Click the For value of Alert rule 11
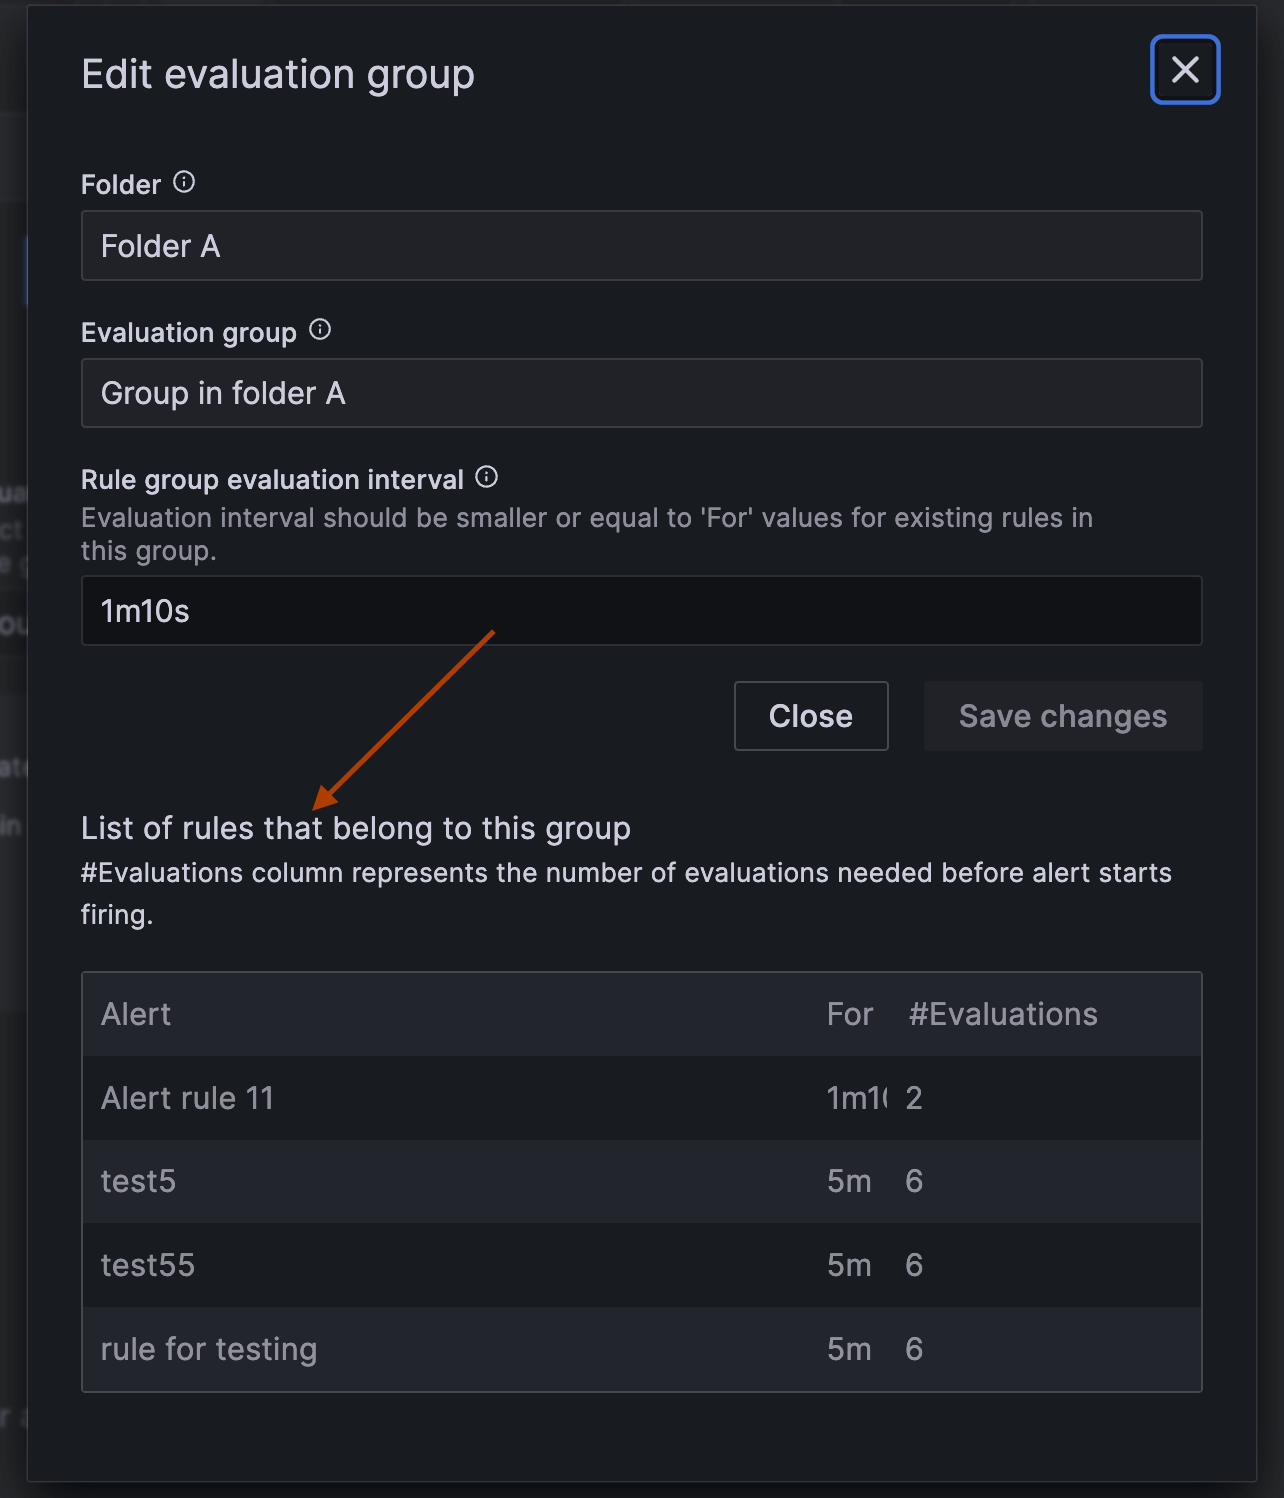This screenshot has height=1498, width=1284. point(857,1098)
